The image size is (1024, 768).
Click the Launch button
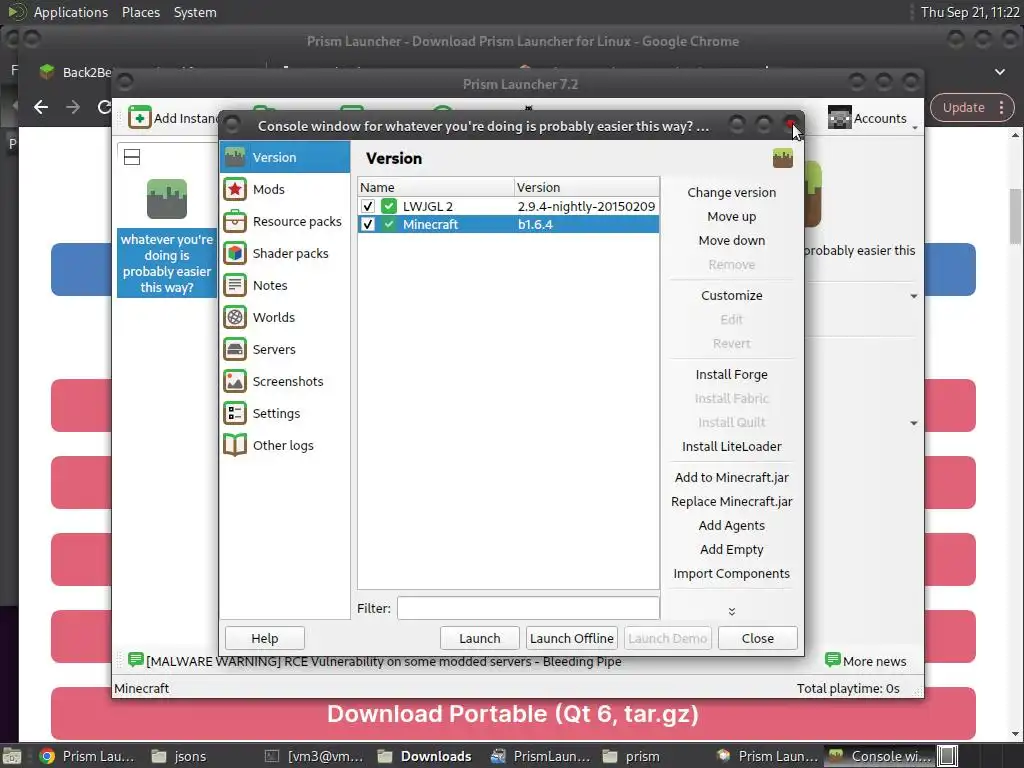[479, 638]
